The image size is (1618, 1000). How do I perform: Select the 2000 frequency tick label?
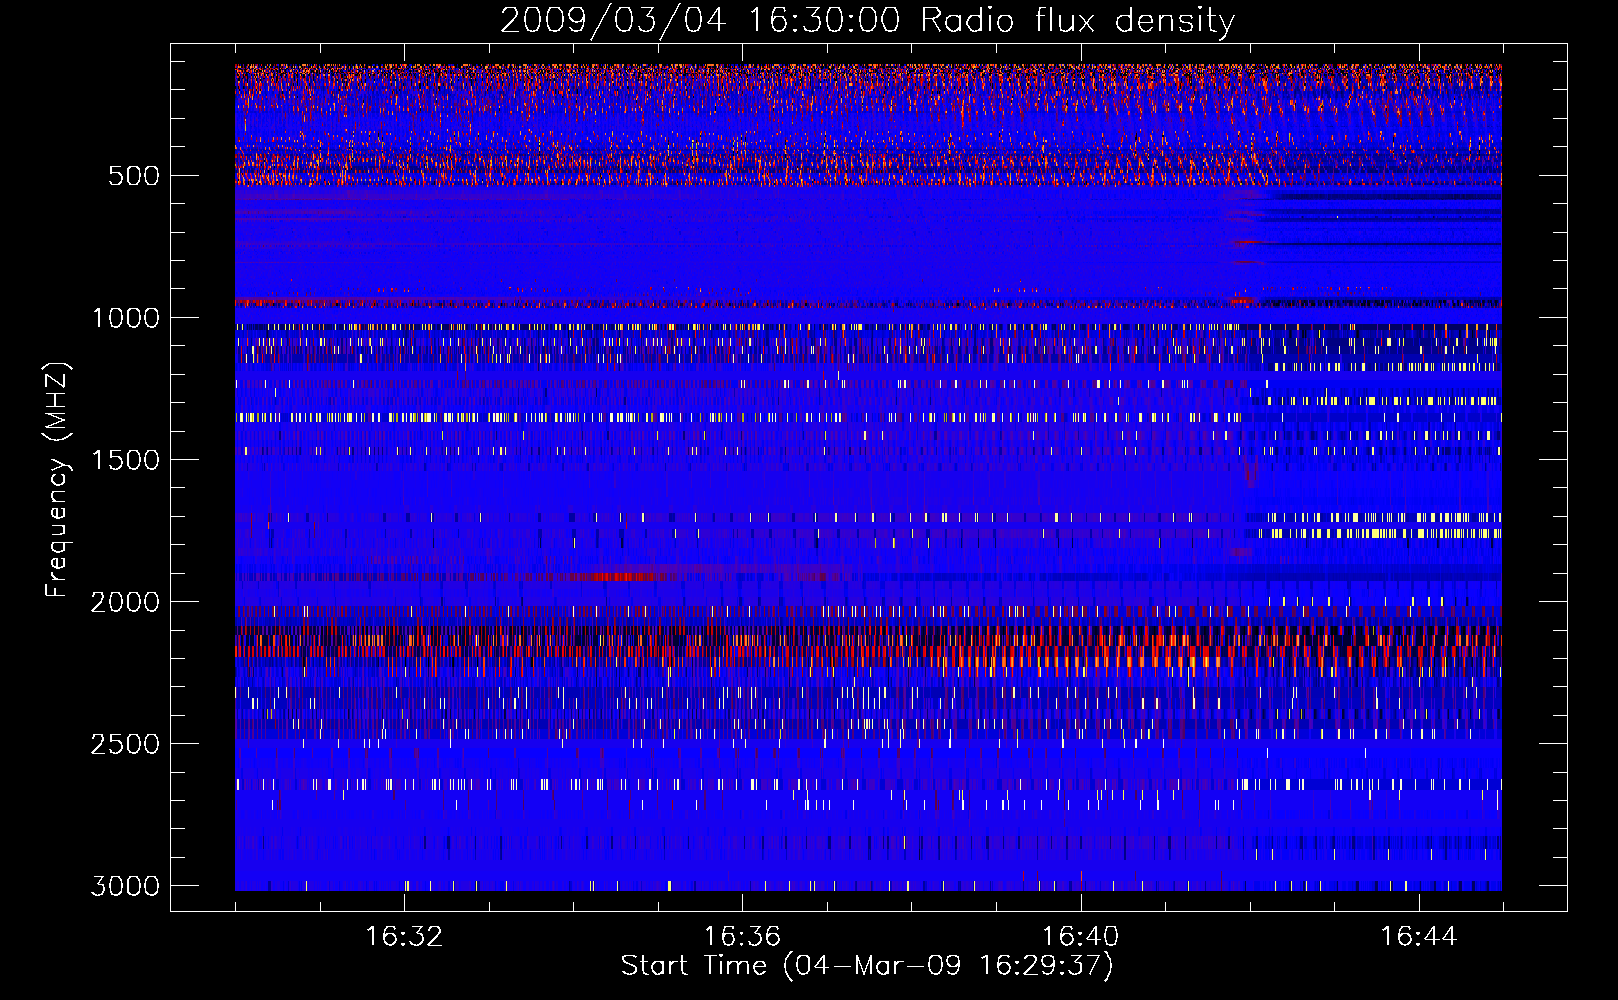[125, 602]
